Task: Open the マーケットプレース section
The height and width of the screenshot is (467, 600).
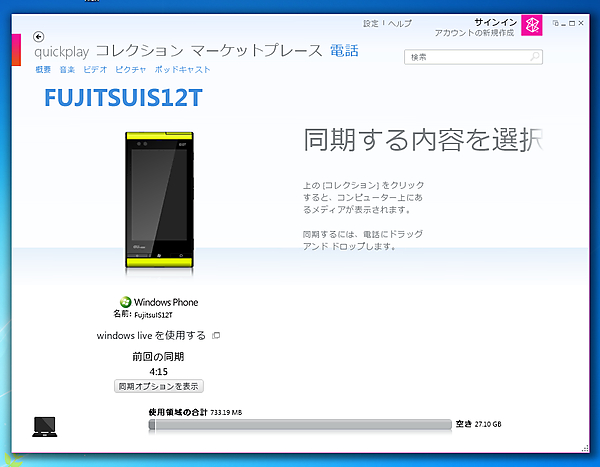Action: (x=256, y=51)
